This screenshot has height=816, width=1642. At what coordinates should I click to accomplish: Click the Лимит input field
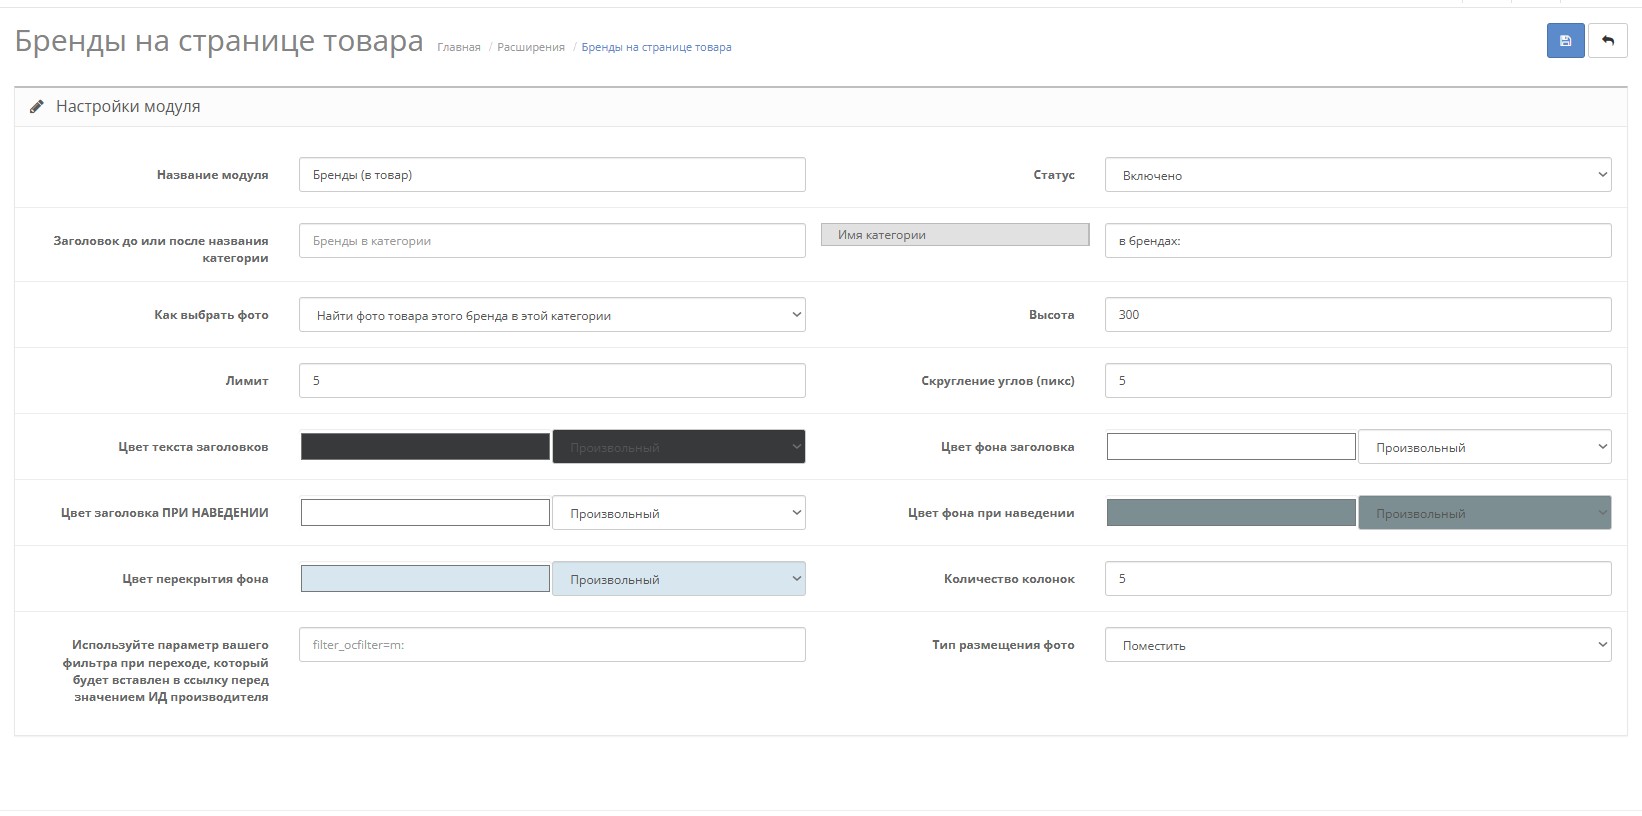(552, 380)
